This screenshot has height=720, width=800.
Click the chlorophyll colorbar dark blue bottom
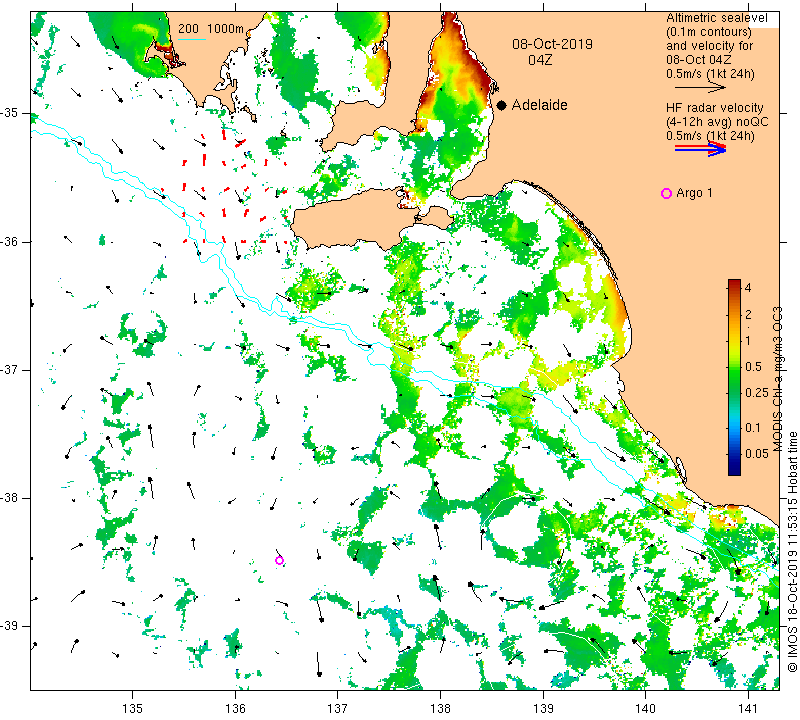(x=734, y=469)
